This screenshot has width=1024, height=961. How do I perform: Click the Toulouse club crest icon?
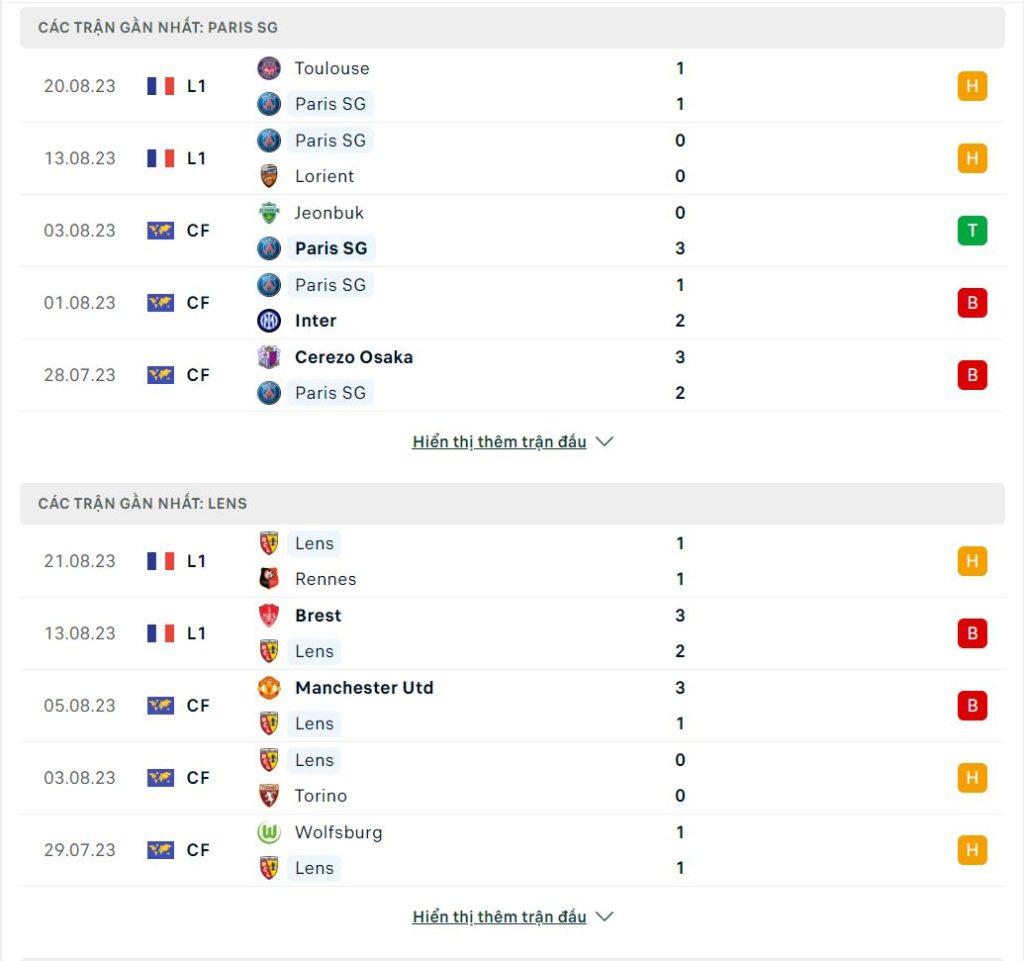[x=268, y=68]
